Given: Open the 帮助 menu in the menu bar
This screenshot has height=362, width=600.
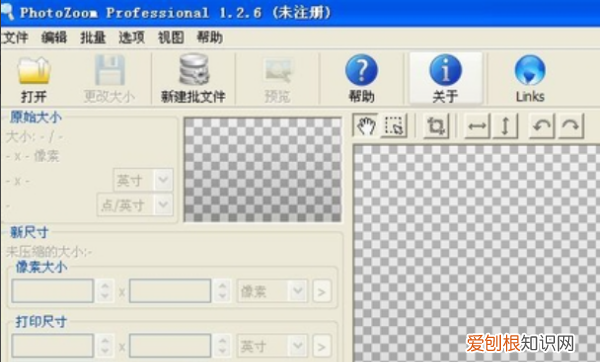Looking at the screenshot, I should coord(210,38).
